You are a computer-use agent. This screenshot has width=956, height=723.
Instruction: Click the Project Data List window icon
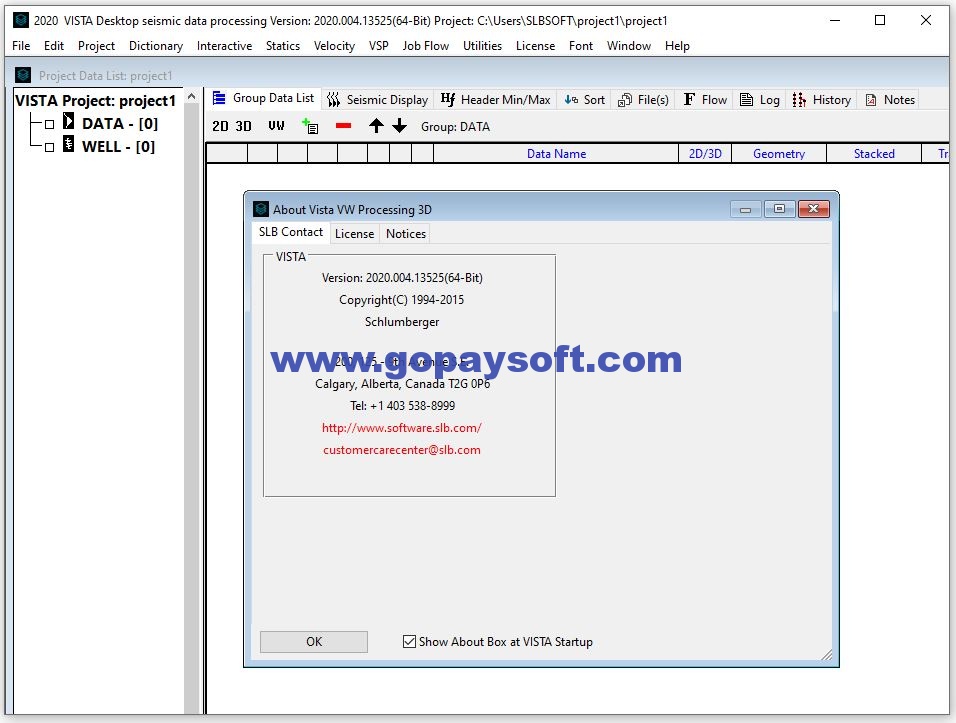click(23, 75)
